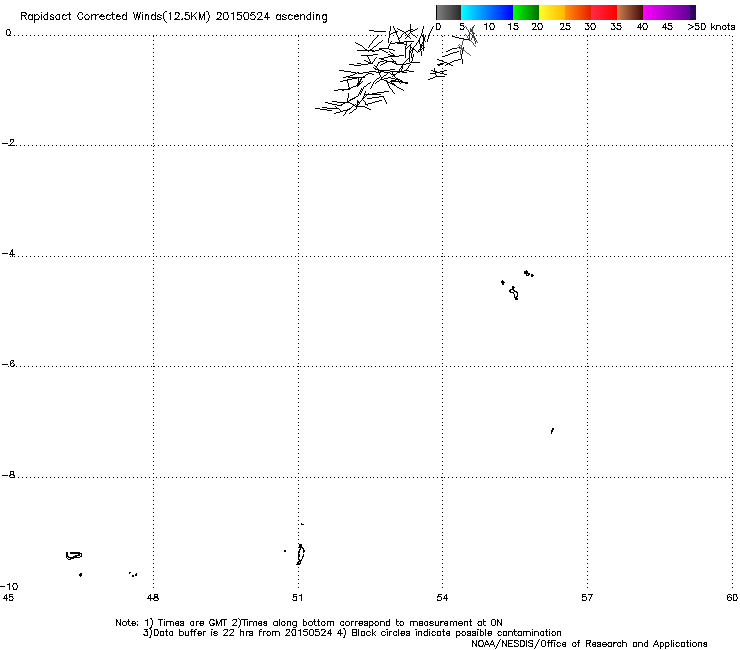Screen dimensions: 740x650
Task: Click the '-8' latitude axis label
Action: tap(8, 475)
